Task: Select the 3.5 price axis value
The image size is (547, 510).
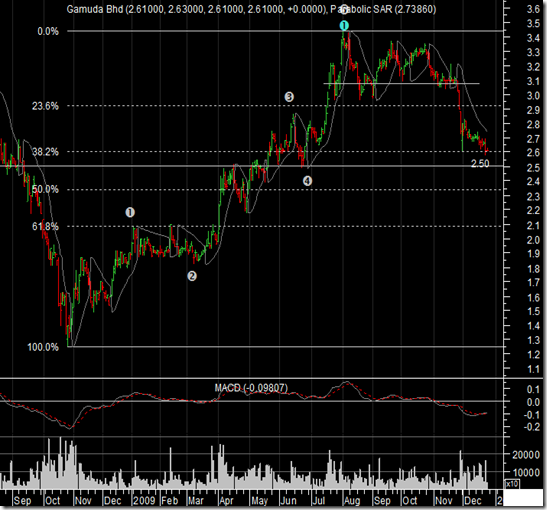Action: (533, 23)
